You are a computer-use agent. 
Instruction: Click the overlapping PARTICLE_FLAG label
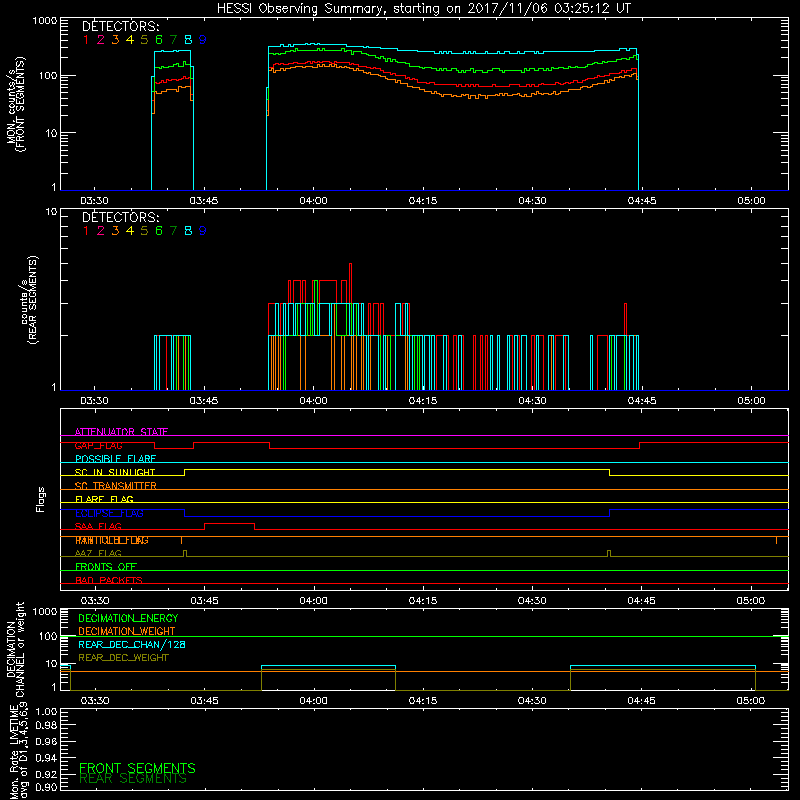(x=112, y=540)
